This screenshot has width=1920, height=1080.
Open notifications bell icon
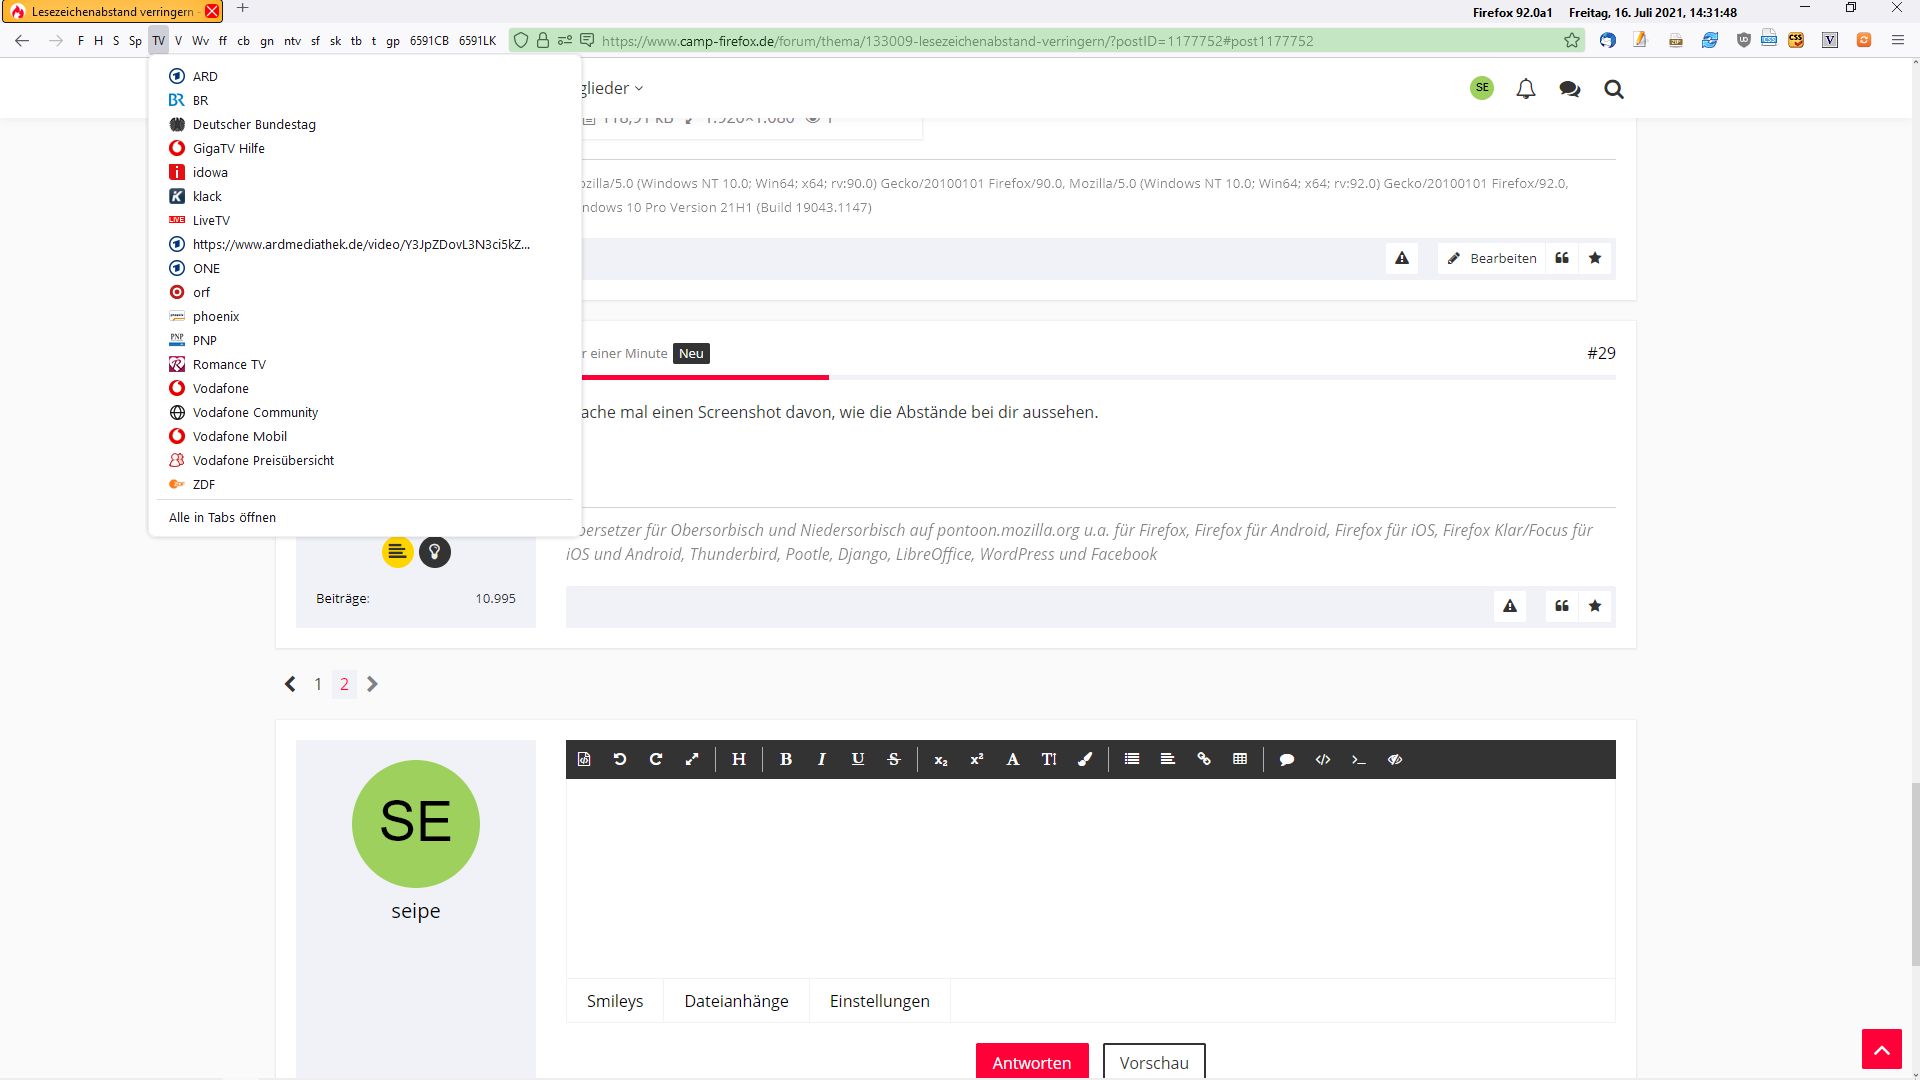click(x=1526, y=89)
